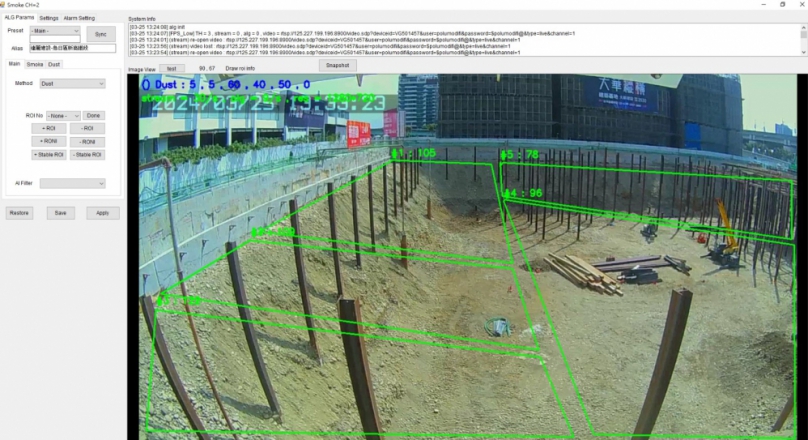Viewport: 808px width, 440px height.
Task: Remove a region with - ROI
Action: pyautogui.click(x=87, y=129)
